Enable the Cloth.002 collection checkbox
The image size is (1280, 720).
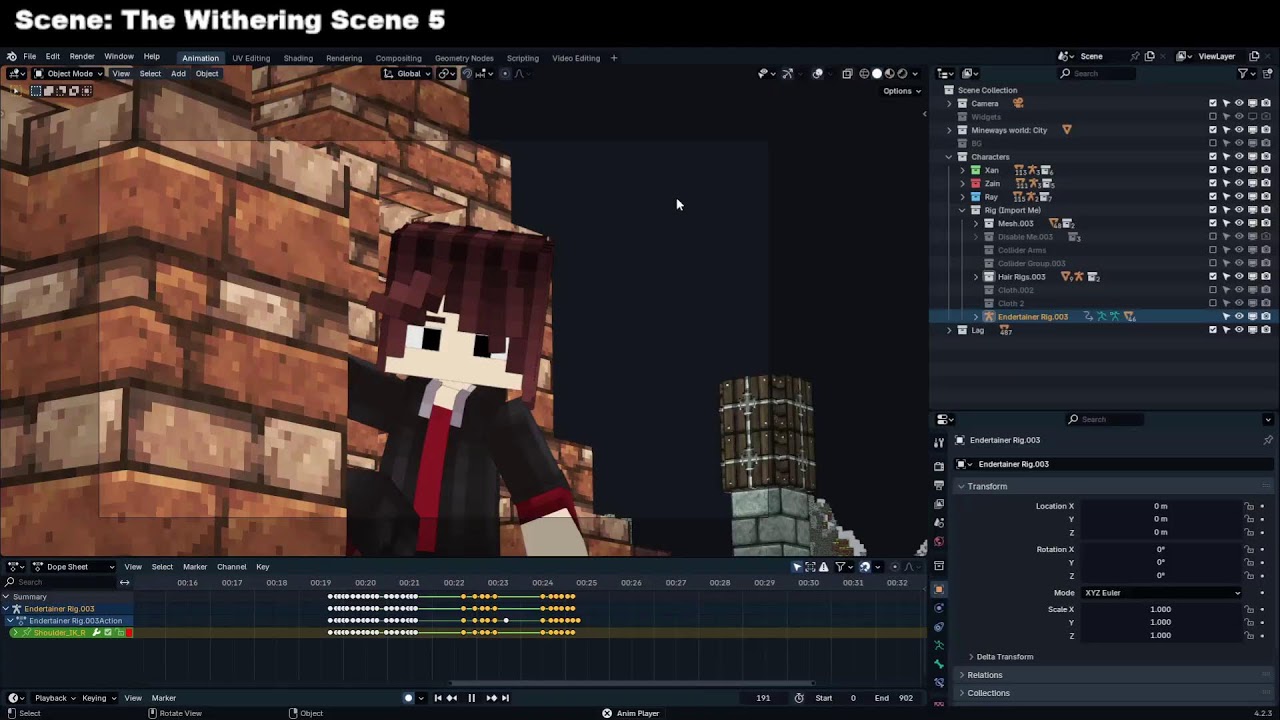(x=1213, y=290)
